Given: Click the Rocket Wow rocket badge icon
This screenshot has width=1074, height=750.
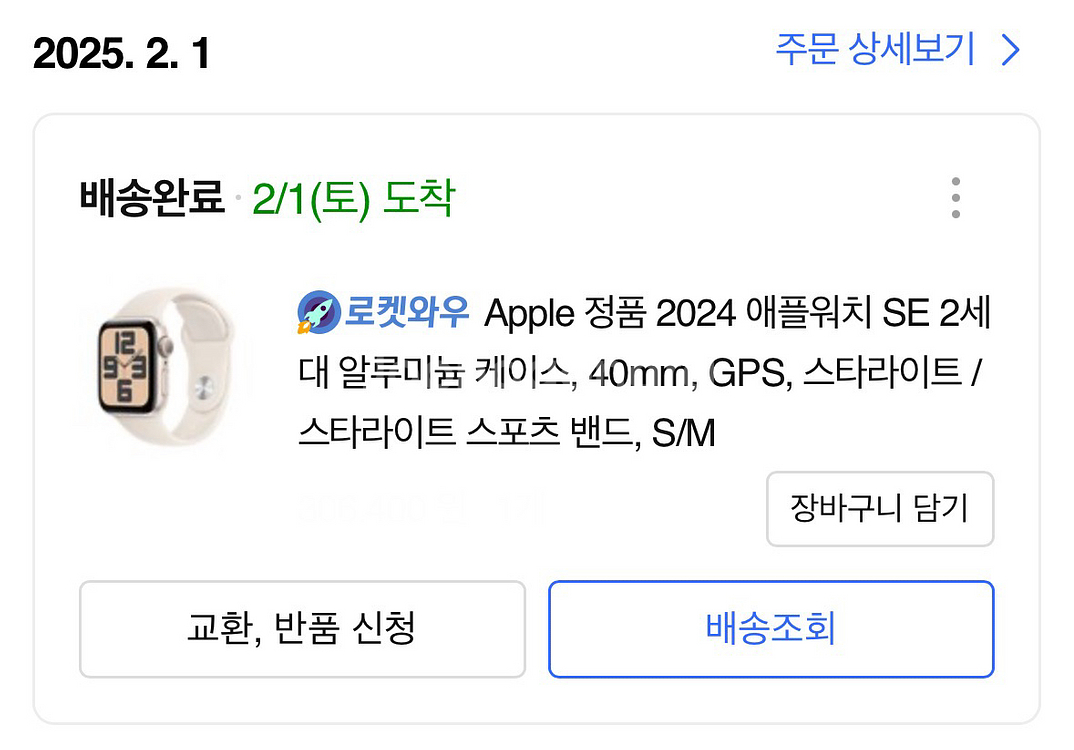Looking at the screenshot, I should pos(318,313).
